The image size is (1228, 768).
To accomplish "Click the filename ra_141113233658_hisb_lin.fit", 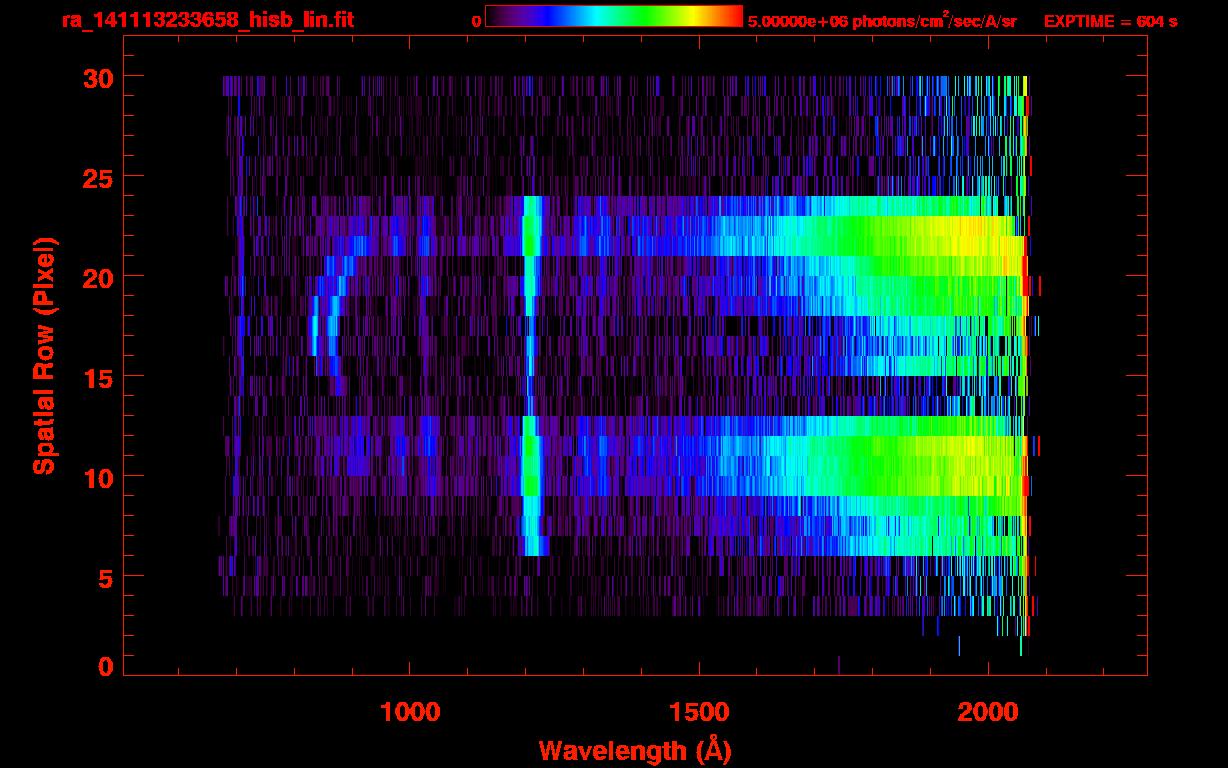I will pos(207,20).
